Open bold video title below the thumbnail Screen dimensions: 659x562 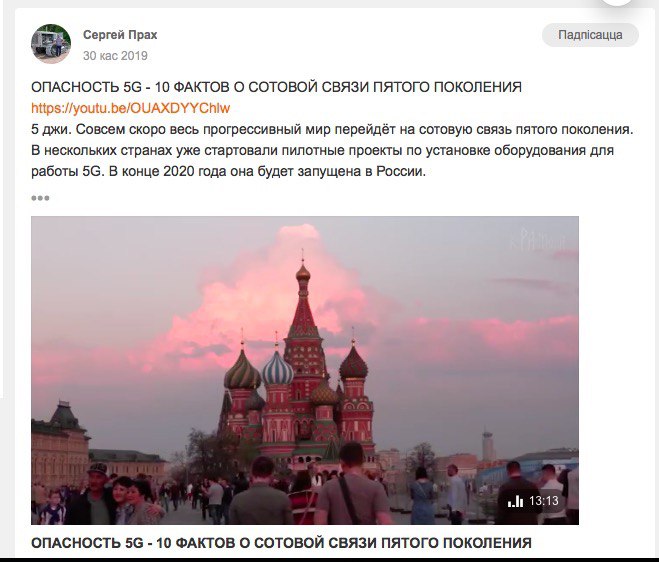pyautogui.click(x=281, y=543)
